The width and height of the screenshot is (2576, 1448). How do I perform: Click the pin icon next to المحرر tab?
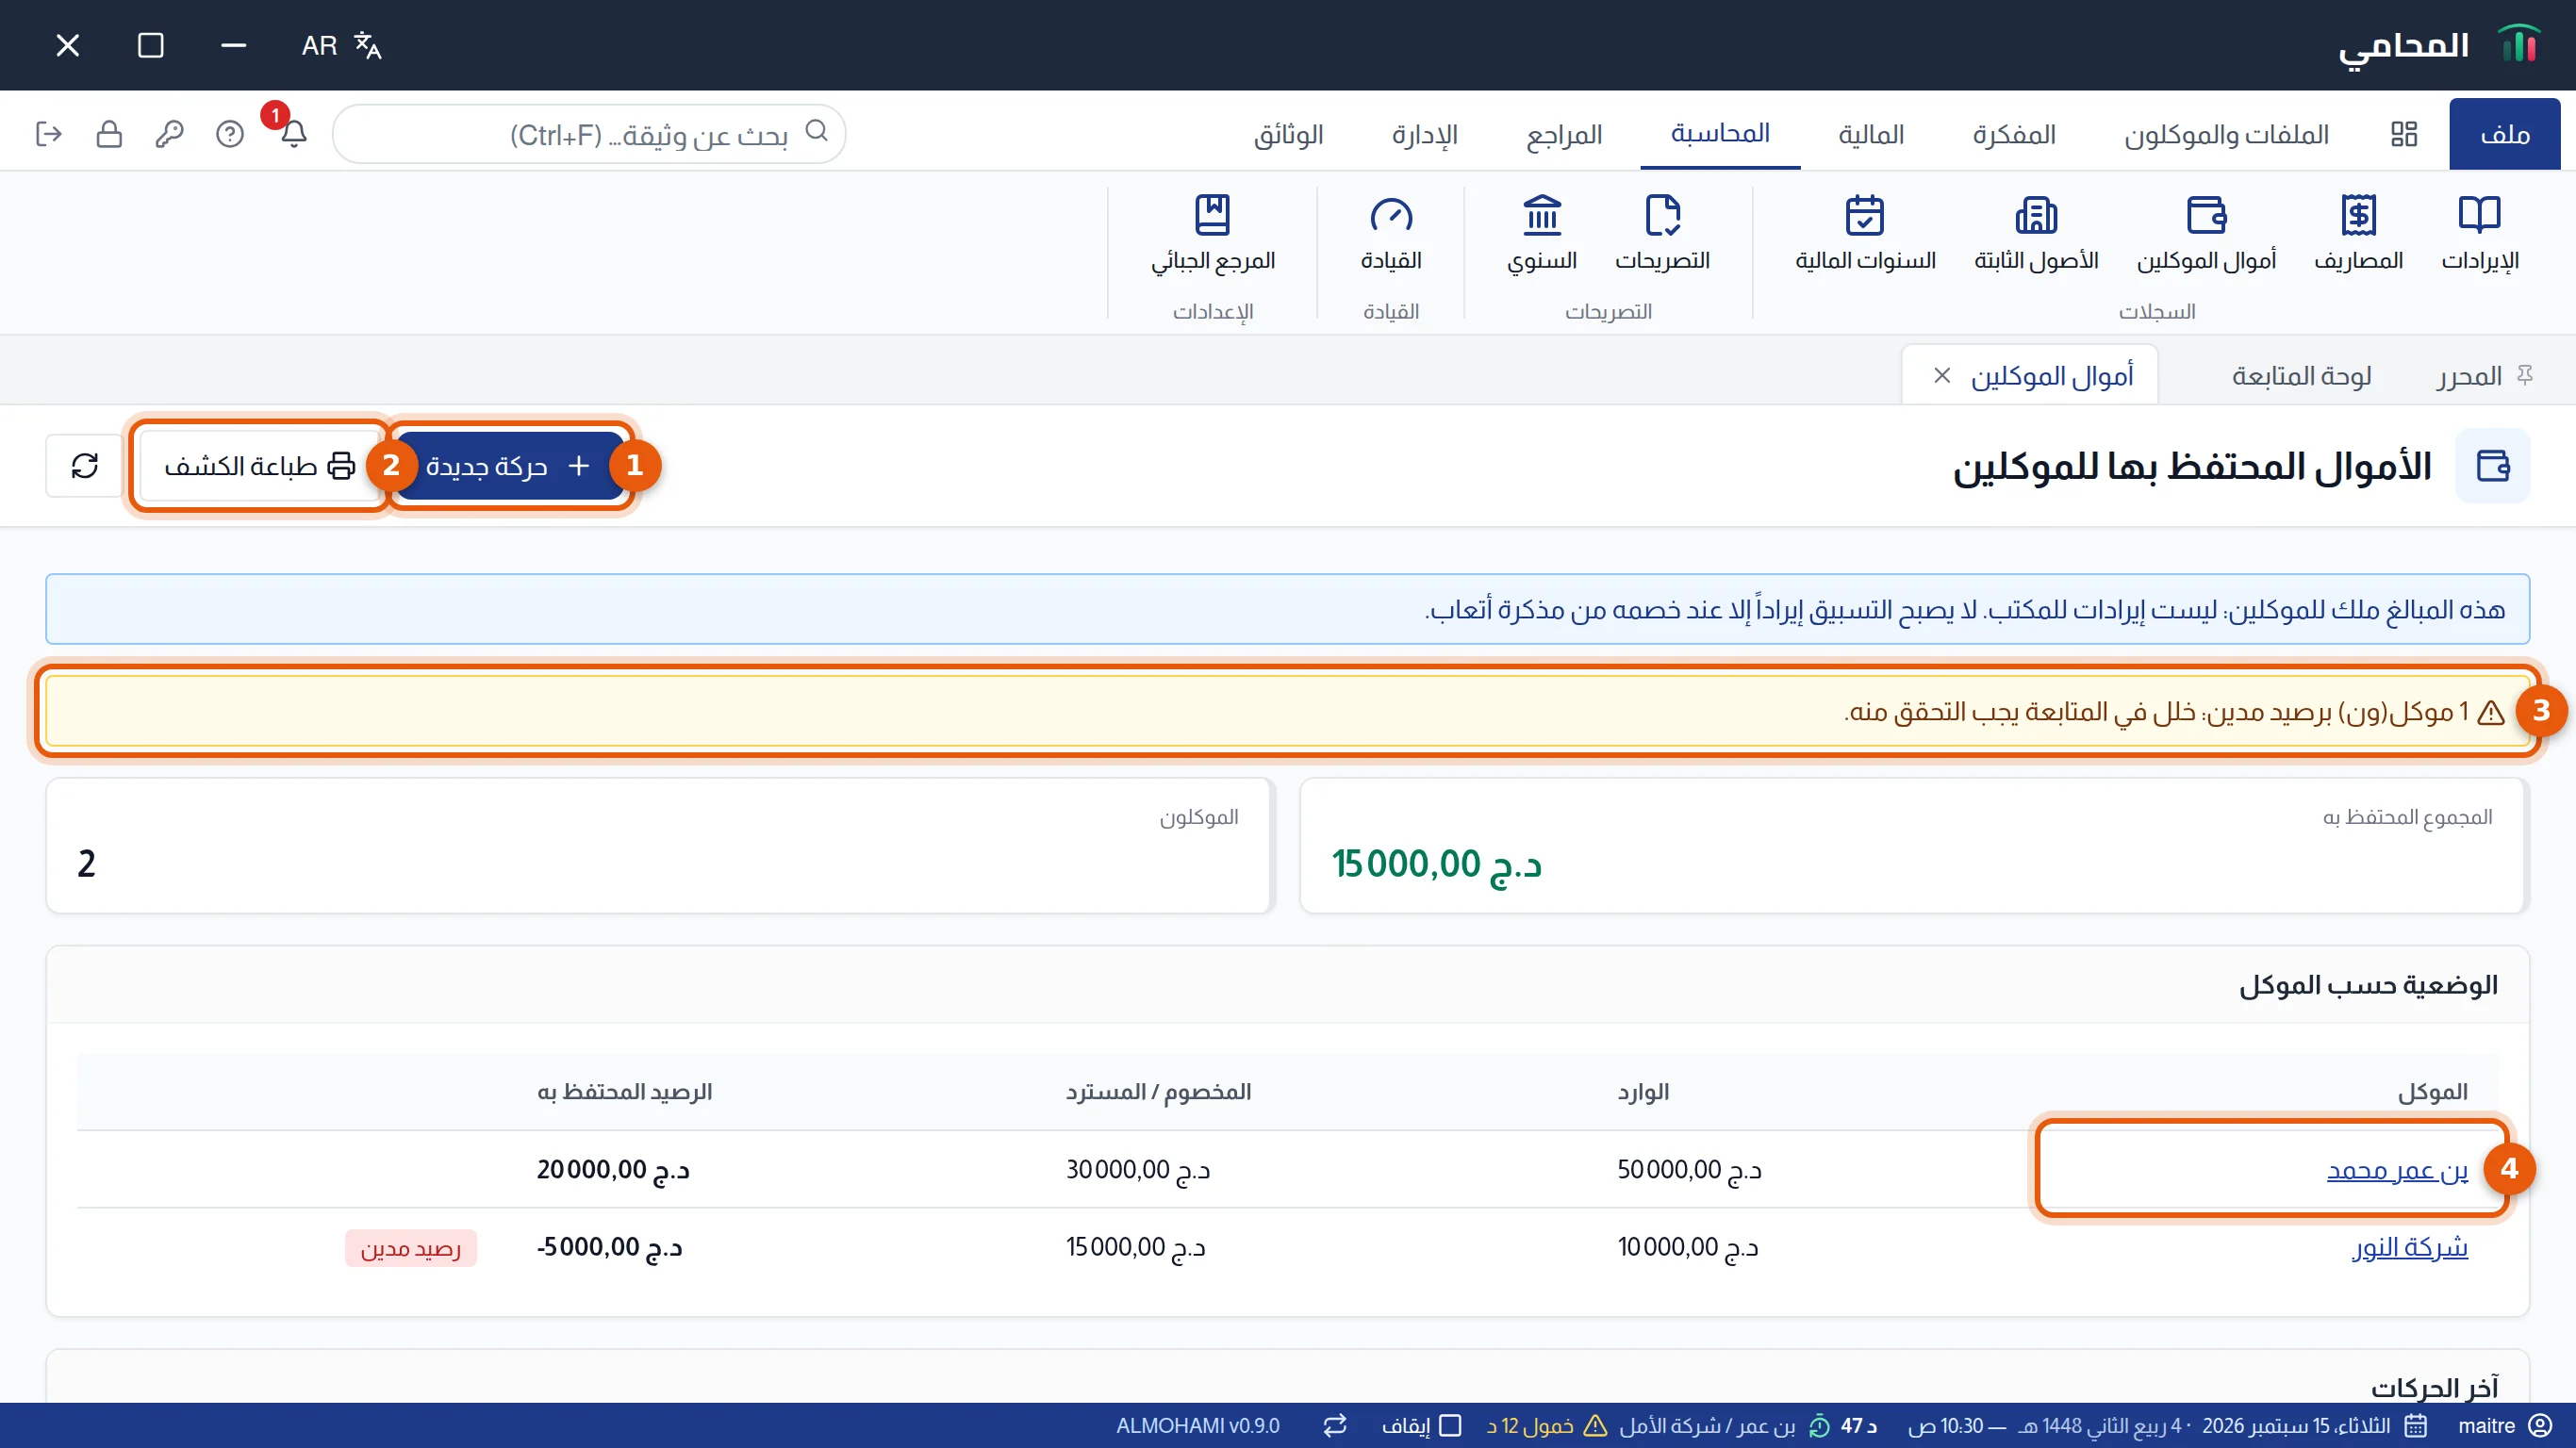point(2525,375)
